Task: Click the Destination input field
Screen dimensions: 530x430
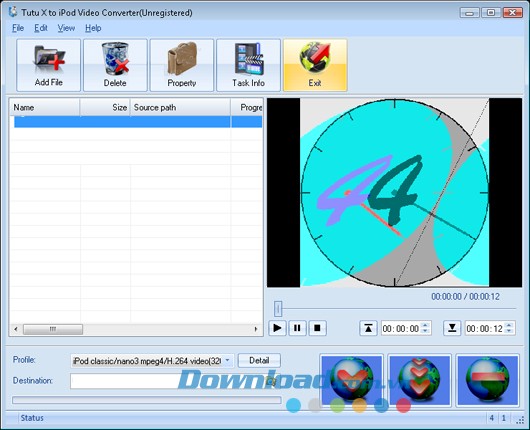Action: click(x=168, y=381)
